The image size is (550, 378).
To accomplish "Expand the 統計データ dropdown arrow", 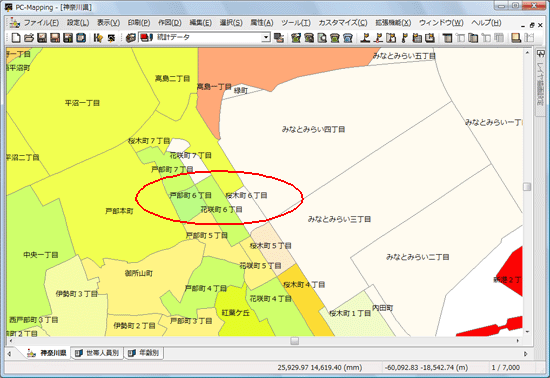I will [266, 37].
